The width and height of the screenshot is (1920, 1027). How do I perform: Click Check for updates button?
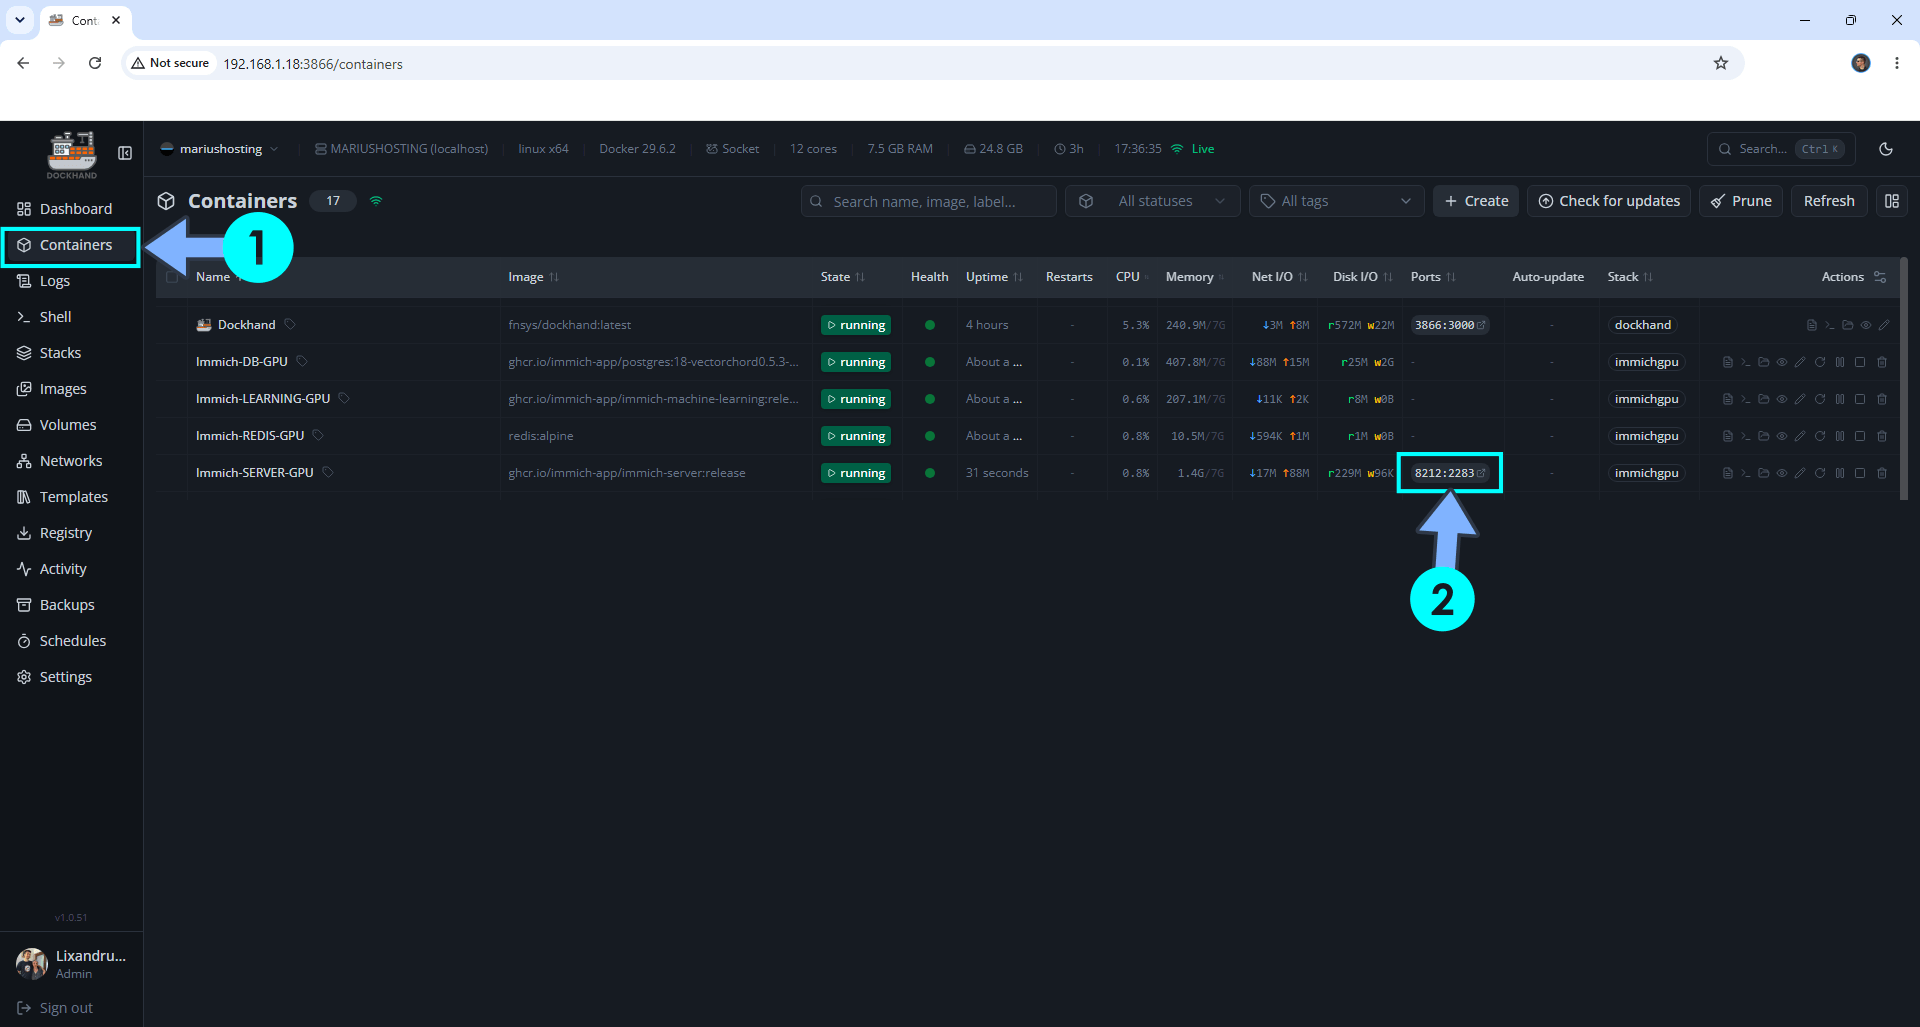1609,201
